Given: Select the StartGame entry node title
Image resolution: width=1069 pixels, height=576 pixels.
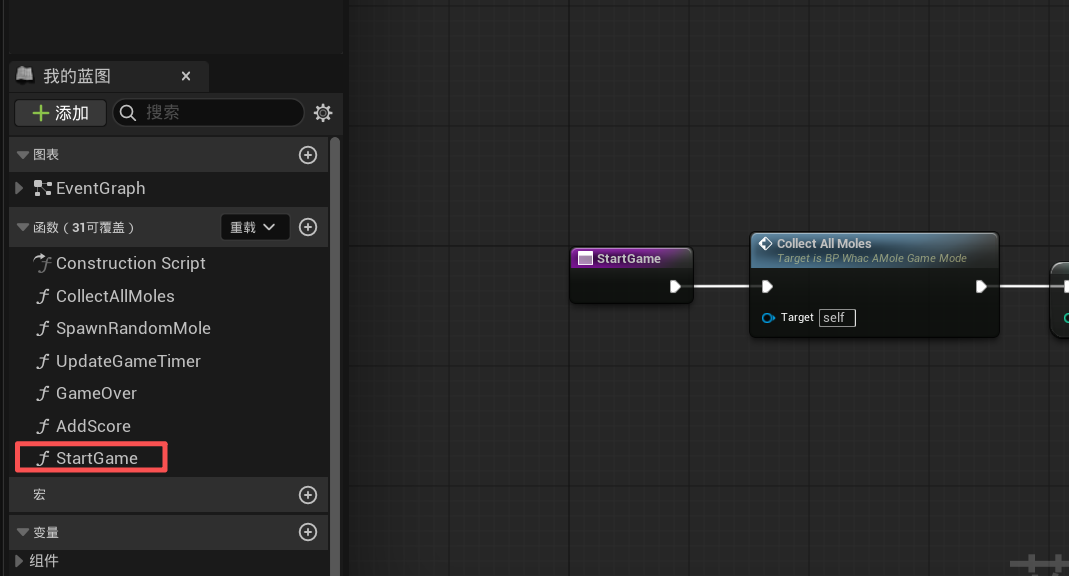Looking at the screenshot, I should (x=629, y=258).
